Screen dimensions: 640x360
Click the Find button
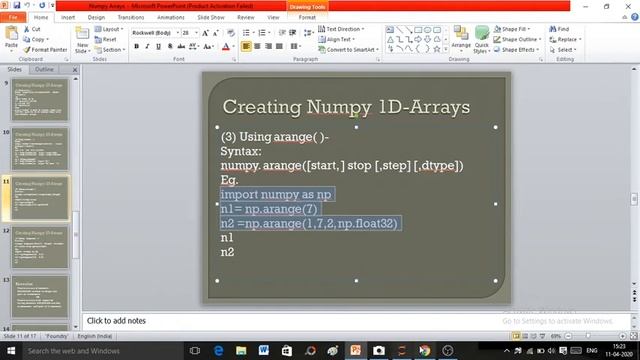click(559, 29)
